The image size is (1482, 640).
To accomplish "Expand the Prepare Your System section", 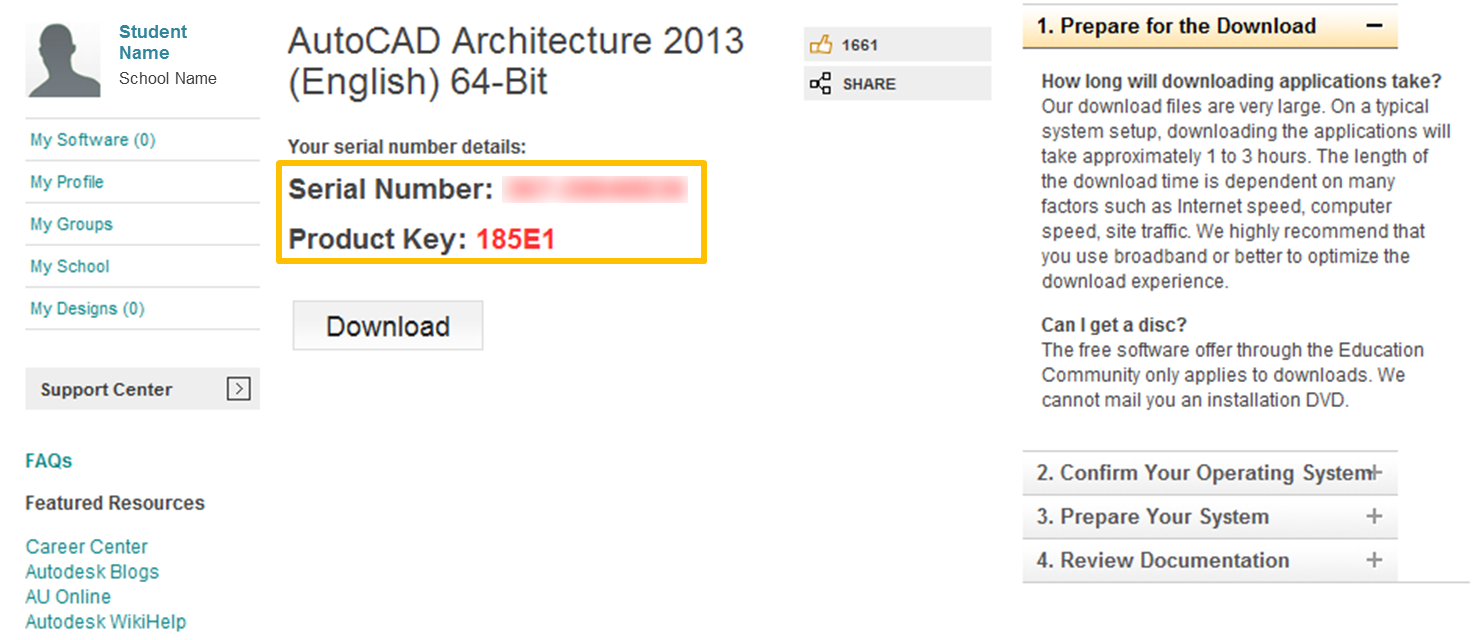I will pos(1375,517).
